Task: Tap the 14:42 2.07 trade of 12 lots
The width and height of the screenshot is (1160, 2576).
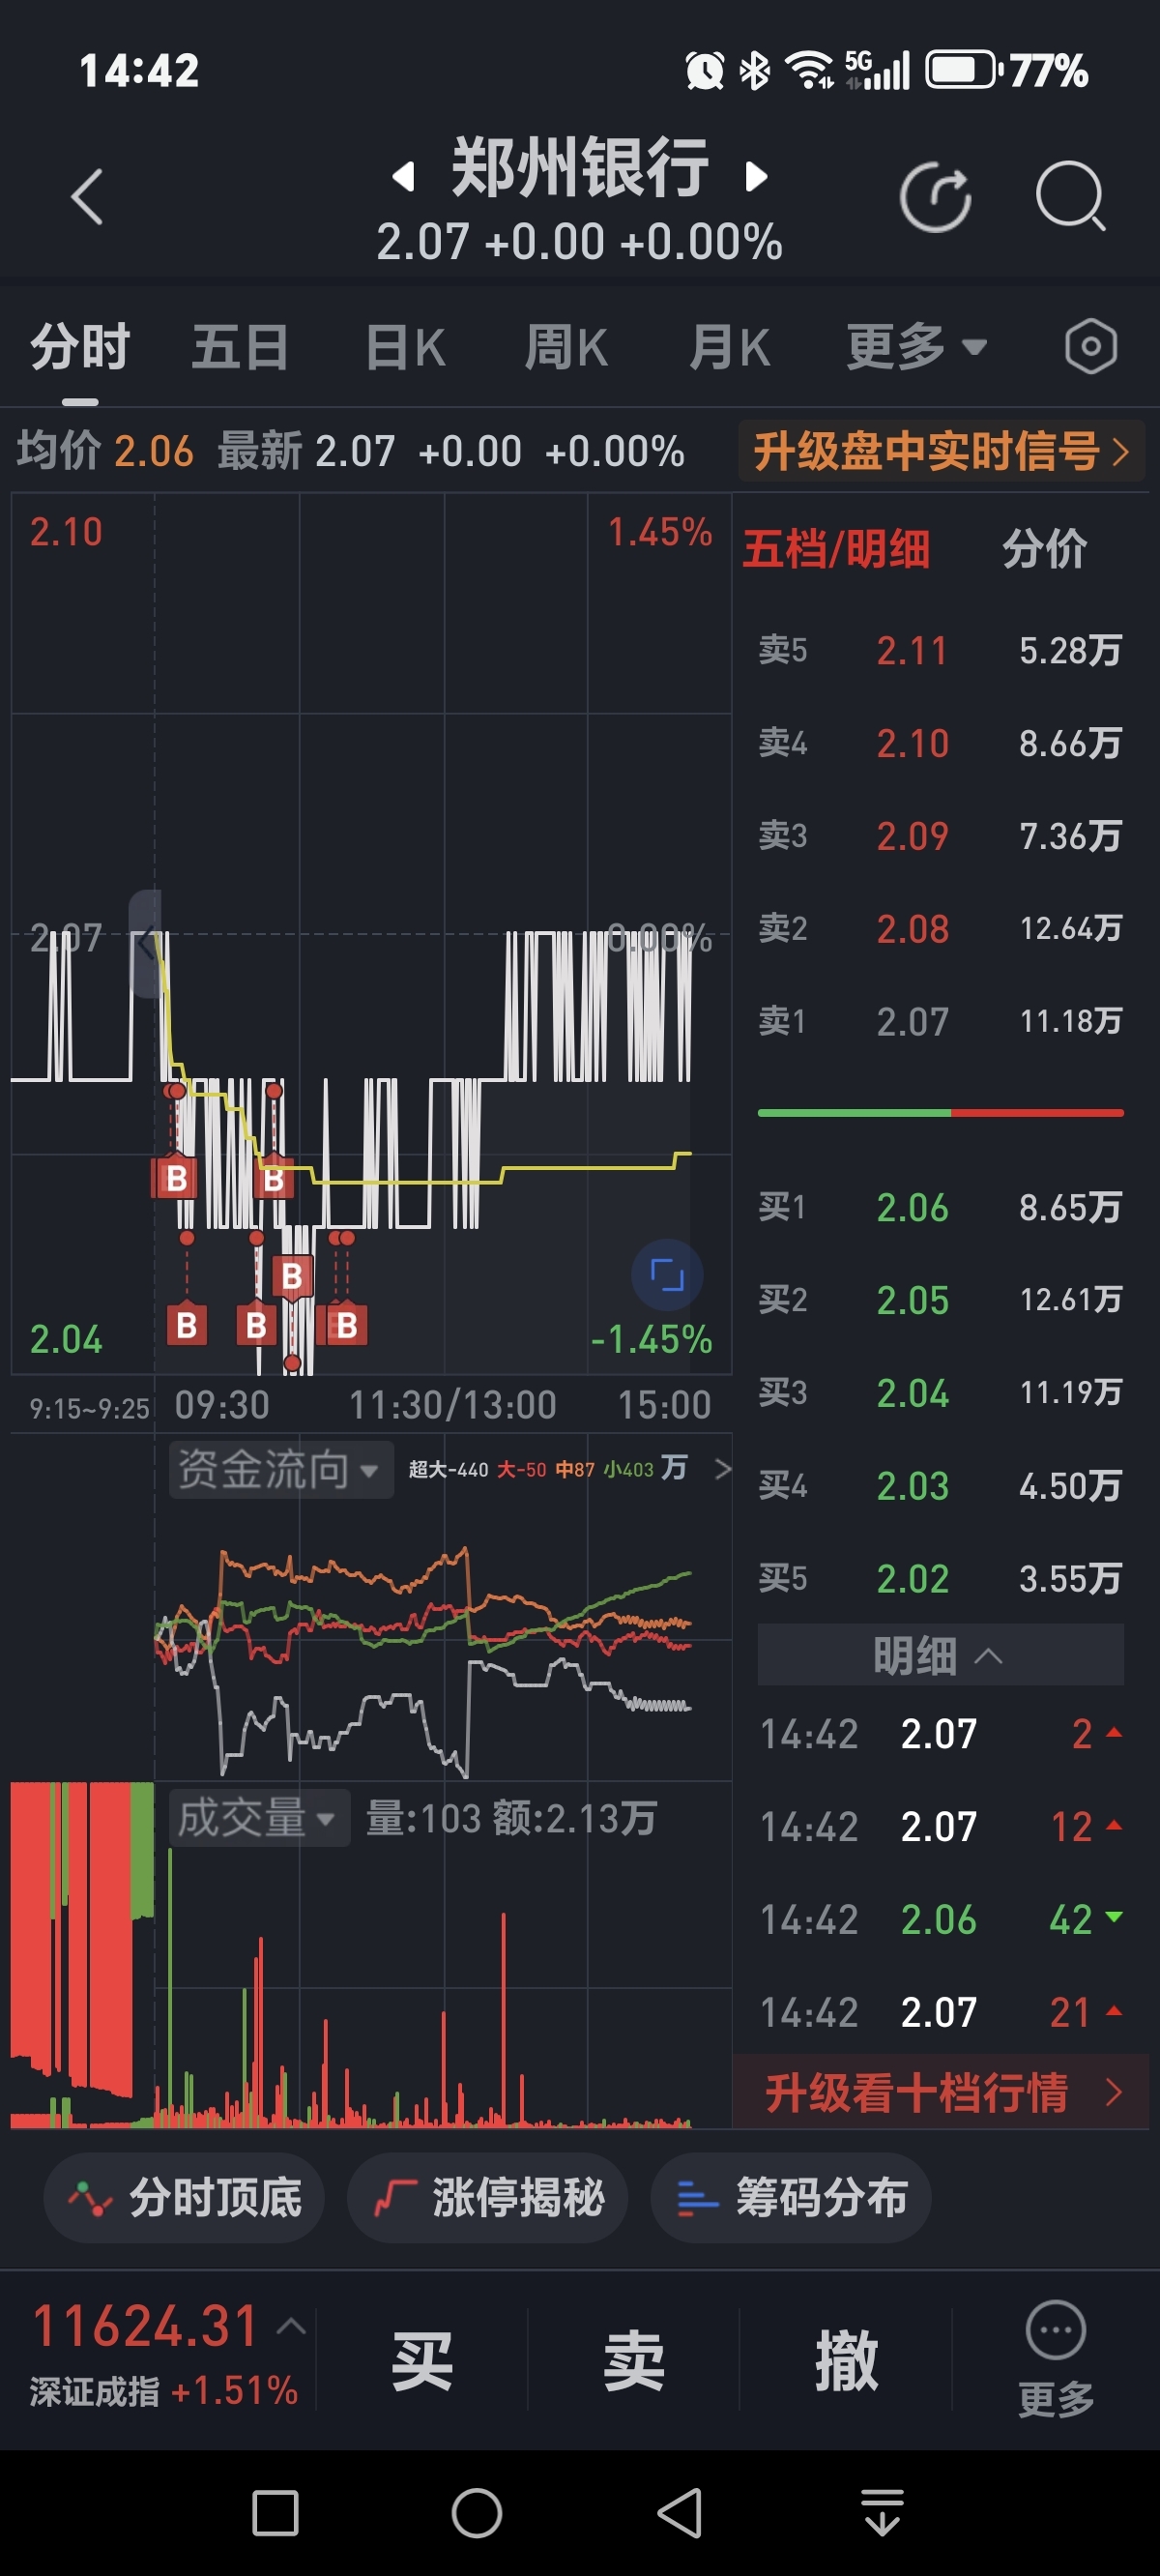Action: [x=940, y=1826]
